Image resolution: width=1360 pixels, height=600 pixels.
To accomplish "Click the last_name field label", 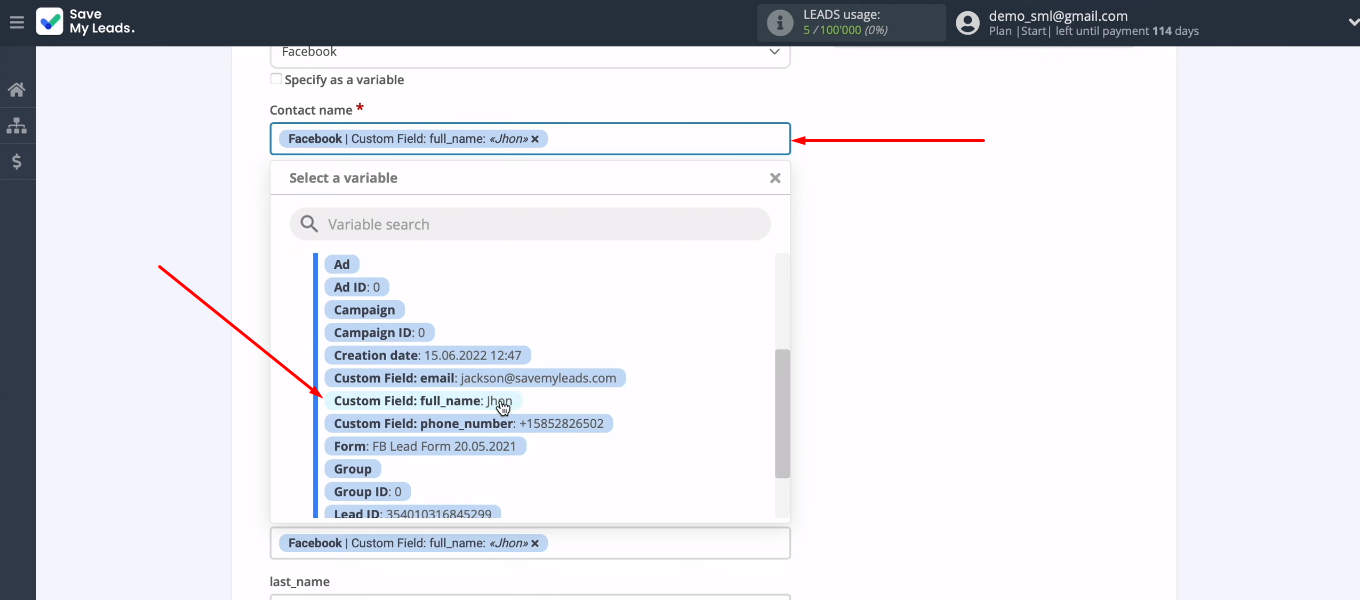I will pyautogui.click(x=299, y=581).
